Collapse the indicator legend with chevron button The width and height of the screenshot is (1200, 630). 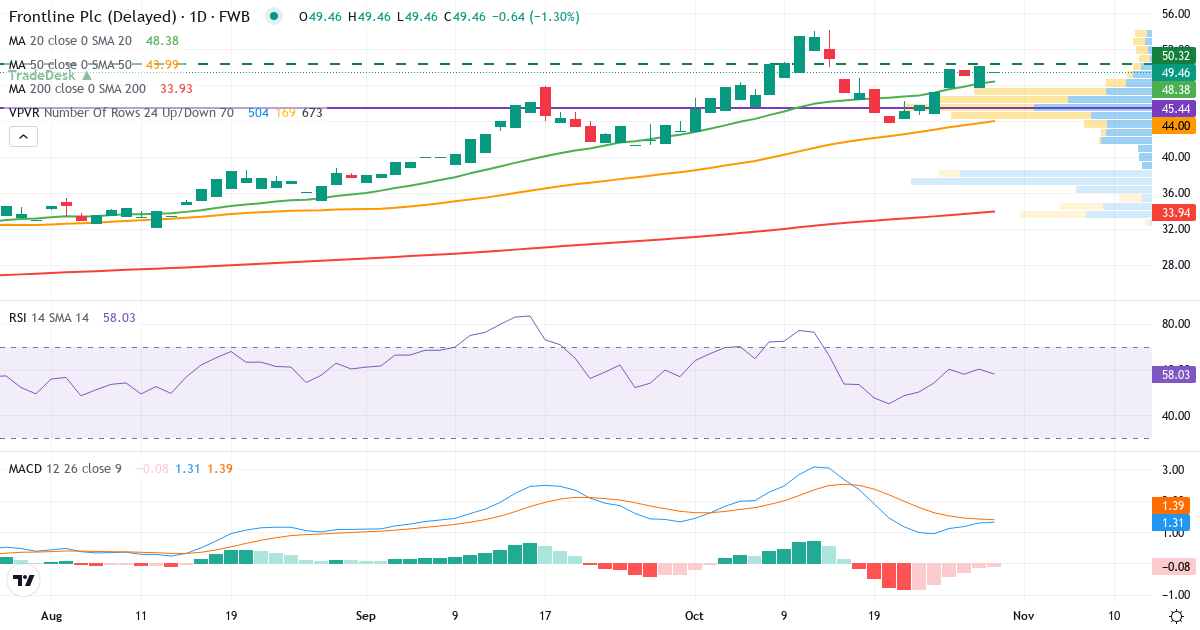(x=22, y=137)
